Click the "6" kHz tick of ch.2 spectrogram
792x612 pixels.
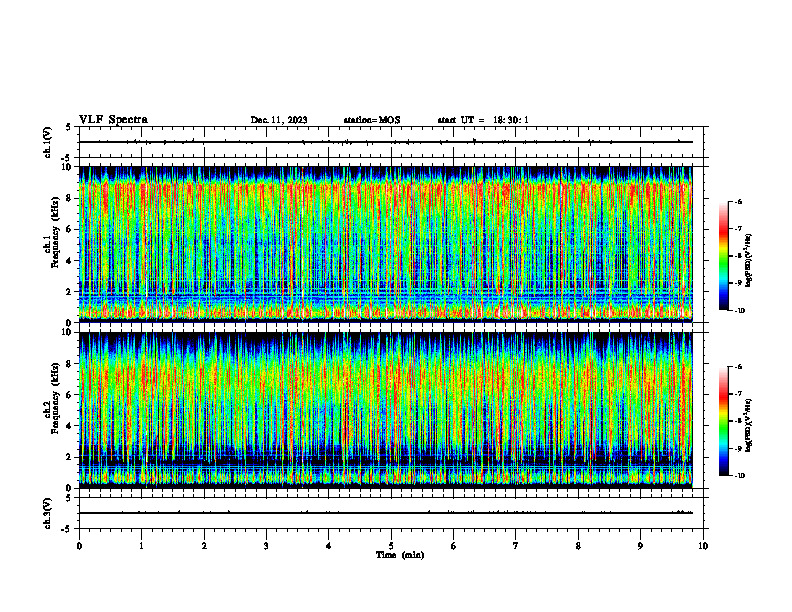pyautogui.click(x=70, y=395)
